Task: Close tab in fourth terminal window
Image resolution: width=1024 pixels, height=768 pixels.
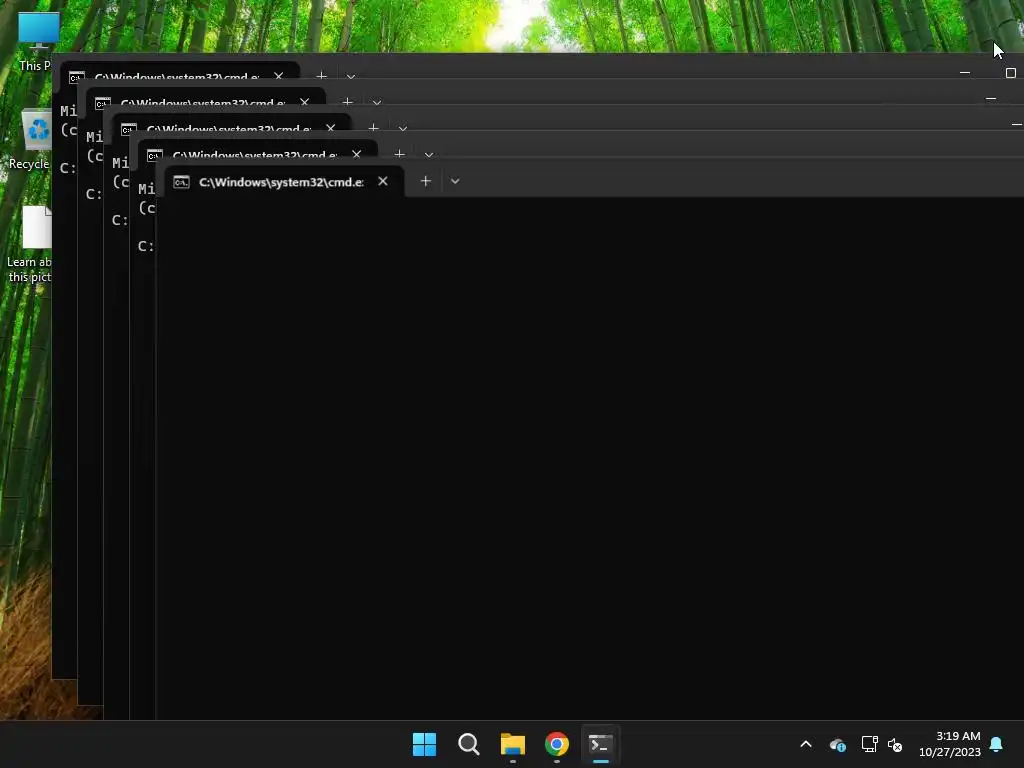Action: click(x=304, y=102)
